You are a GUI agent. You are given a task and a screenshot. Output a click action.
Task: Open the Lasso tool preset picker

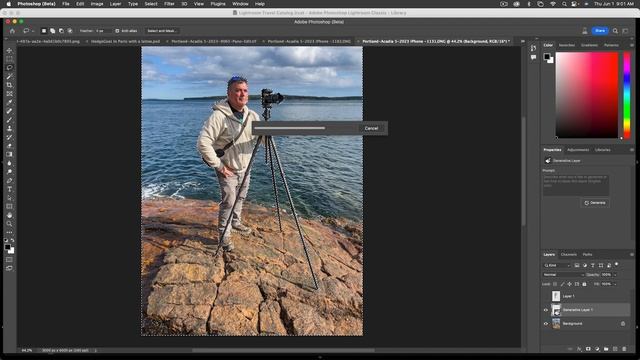click(x=28, y=31)
